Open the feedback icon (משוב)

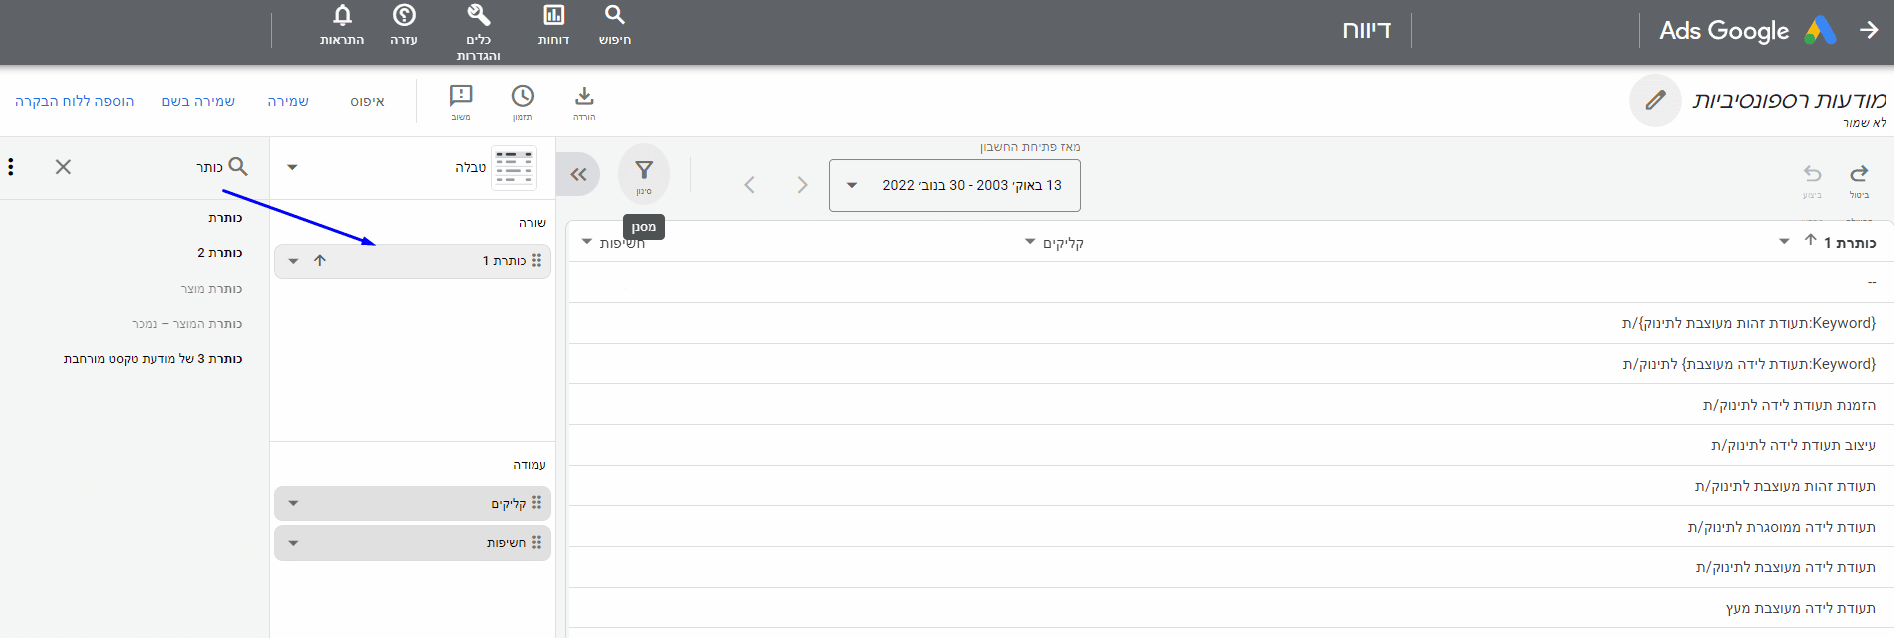coord(461,102)
